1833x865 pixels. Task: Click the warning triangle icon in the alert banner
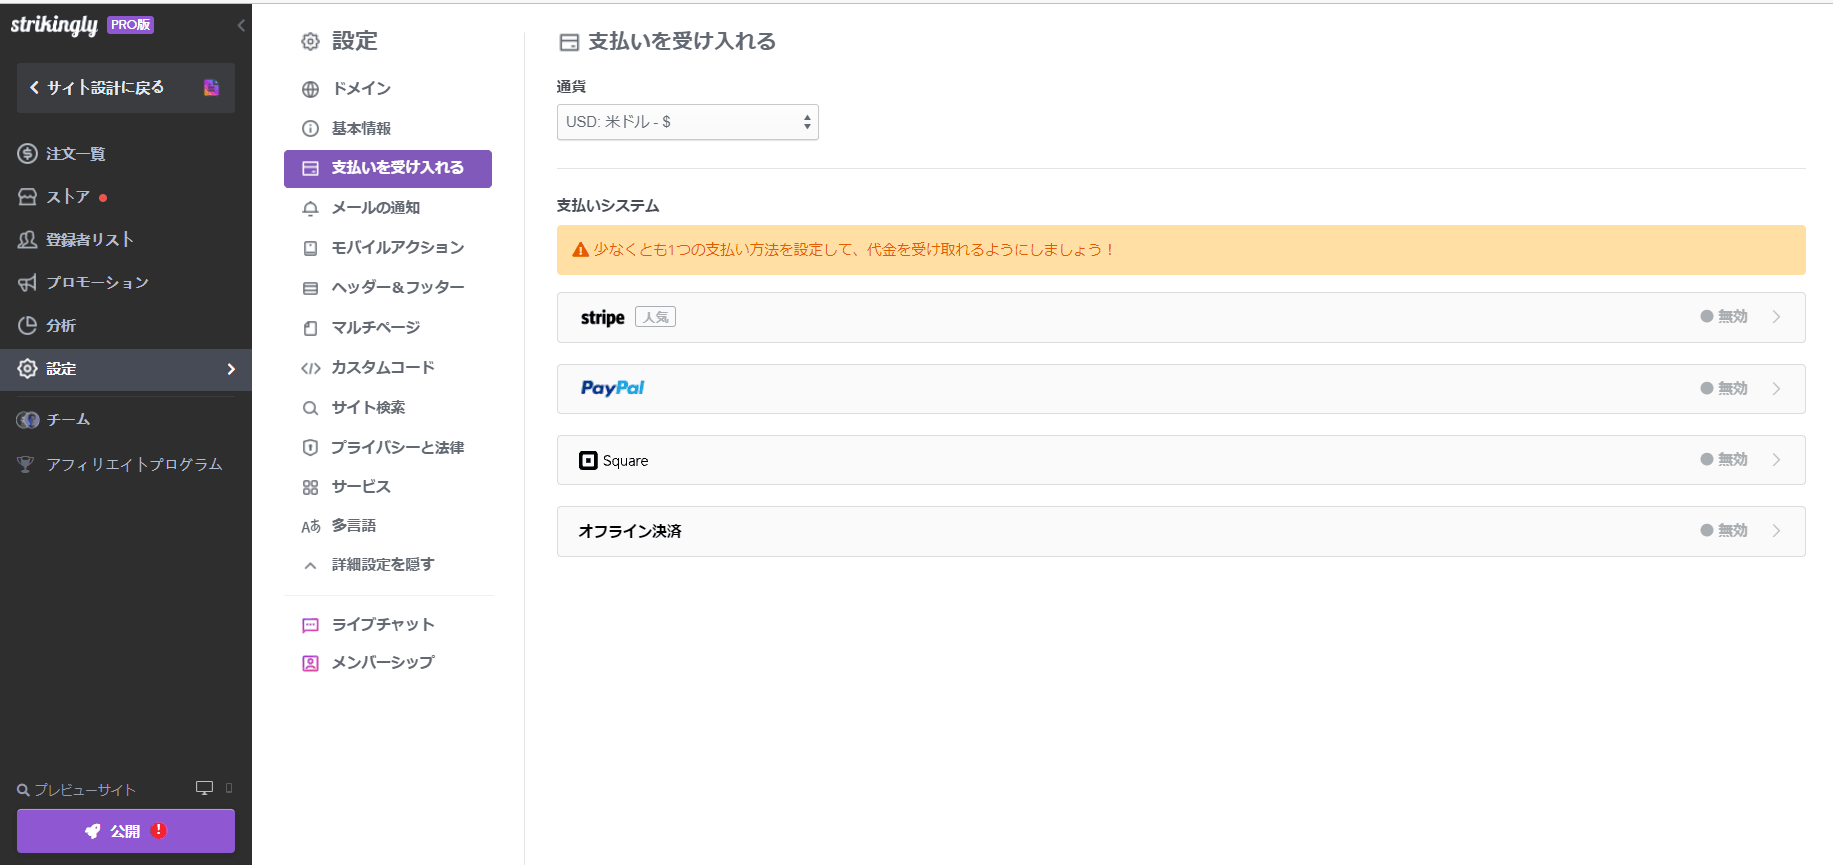pyautogui.click(x=580, y=250)
